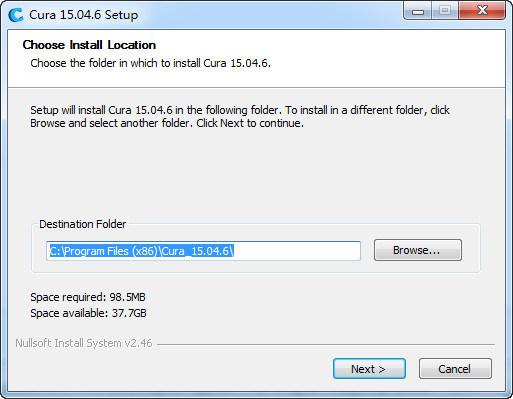Viewport: 513px width, 399px height.
Task: Click the 'Browse and select another folder' sentence line
Action: pos(167,123)
